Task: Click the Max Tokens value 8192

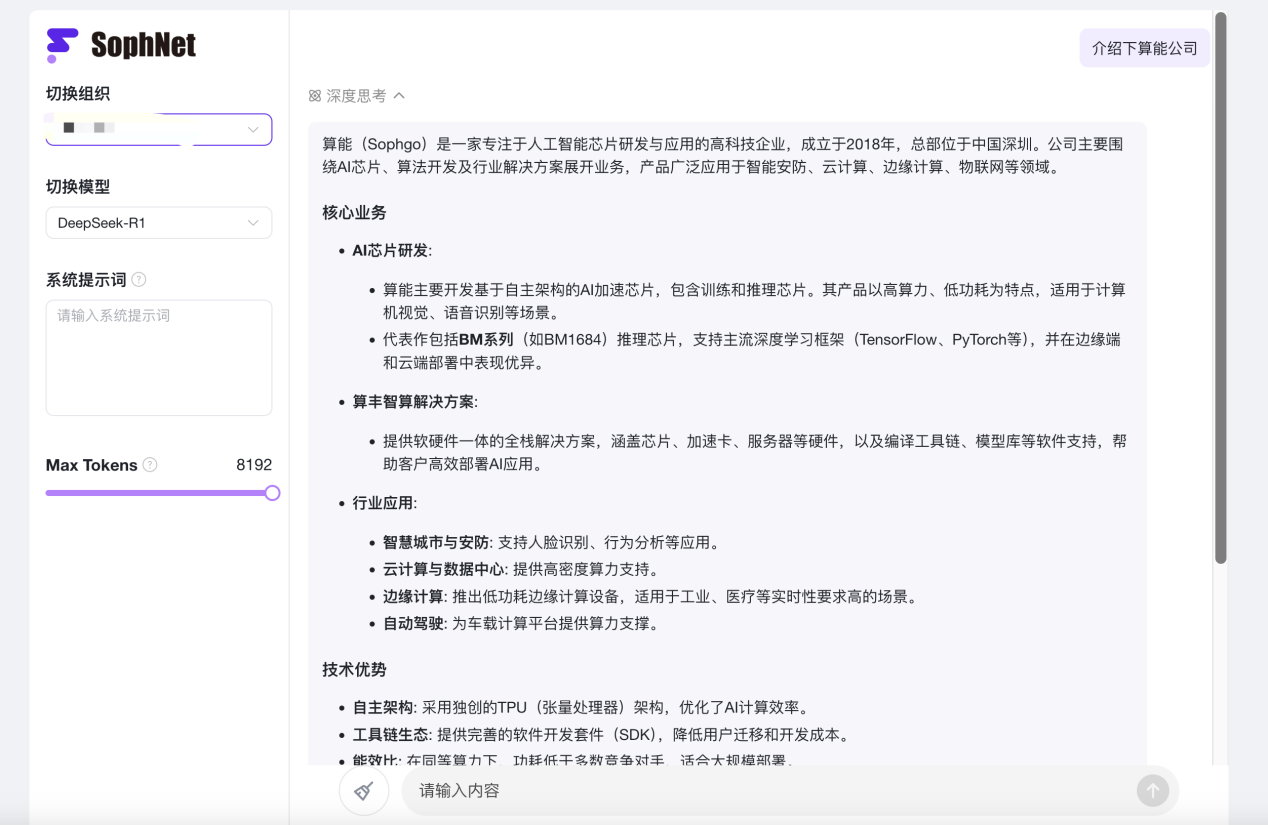Action: click(x=254, y=465)
